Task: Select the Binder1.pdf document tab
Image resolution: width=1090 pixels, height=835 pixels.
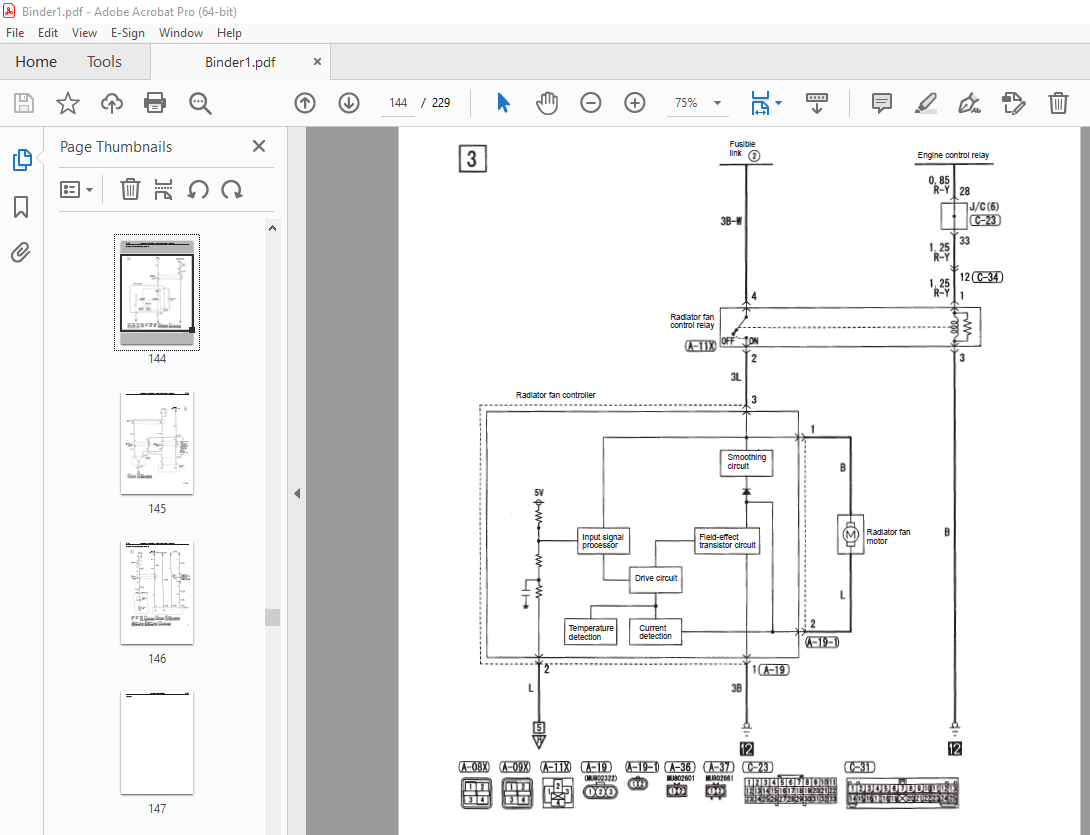Action: [x=240, y=62]
